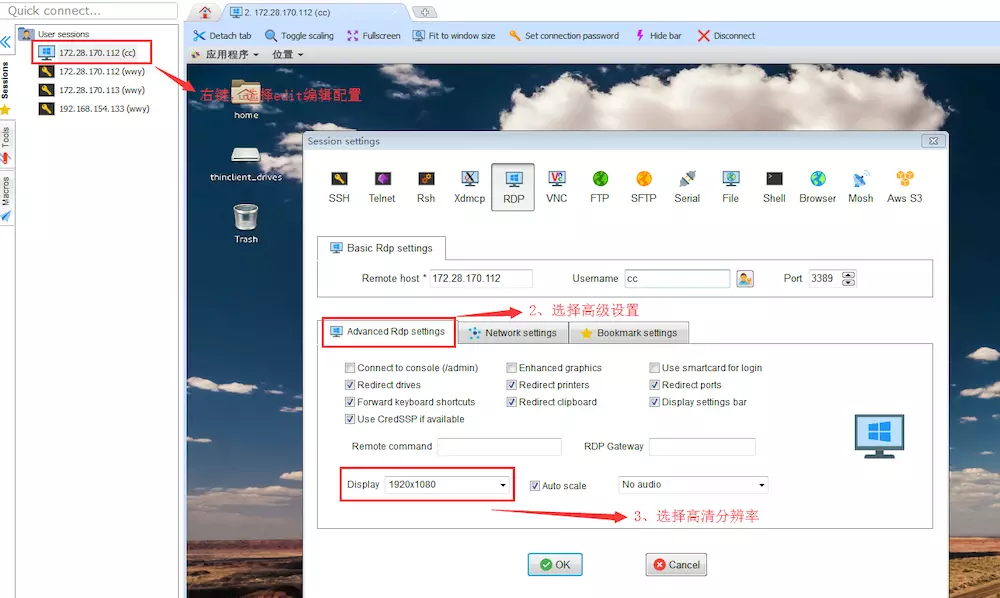Open the Sessions sidebar tab
The image size is (1000, 598).
coord(6,80)
